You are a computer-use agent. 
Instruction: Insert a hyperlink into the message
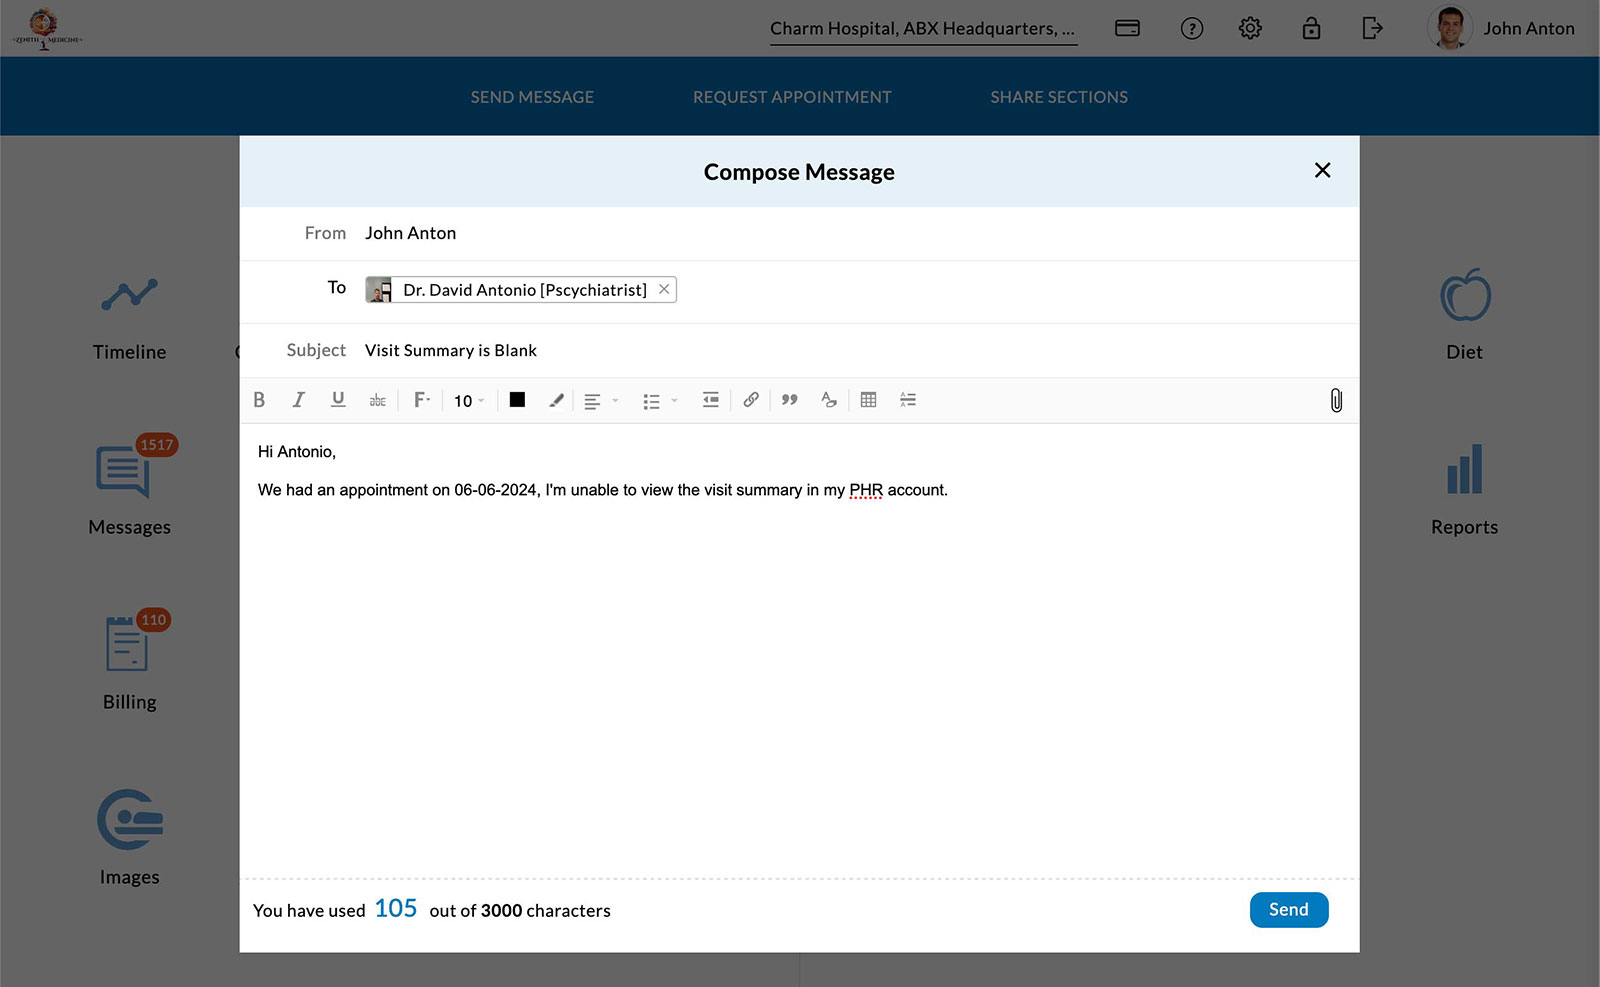[x=750, y=400]
